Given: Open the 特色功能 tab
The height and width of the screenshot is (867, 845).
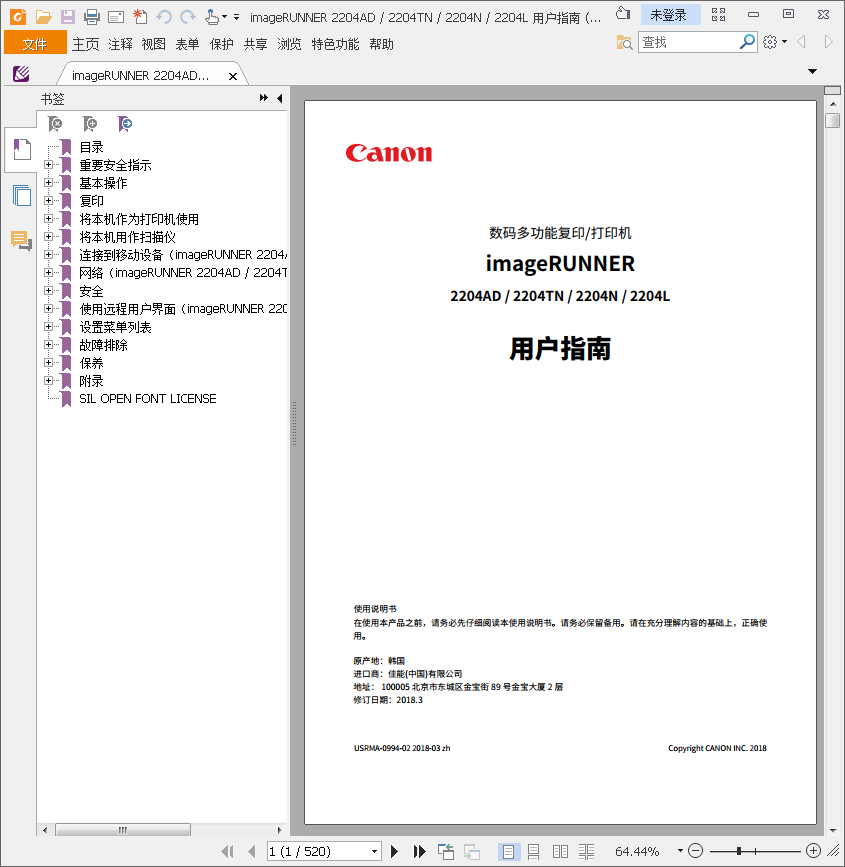Looking at the screenshot, I should 335,44.
